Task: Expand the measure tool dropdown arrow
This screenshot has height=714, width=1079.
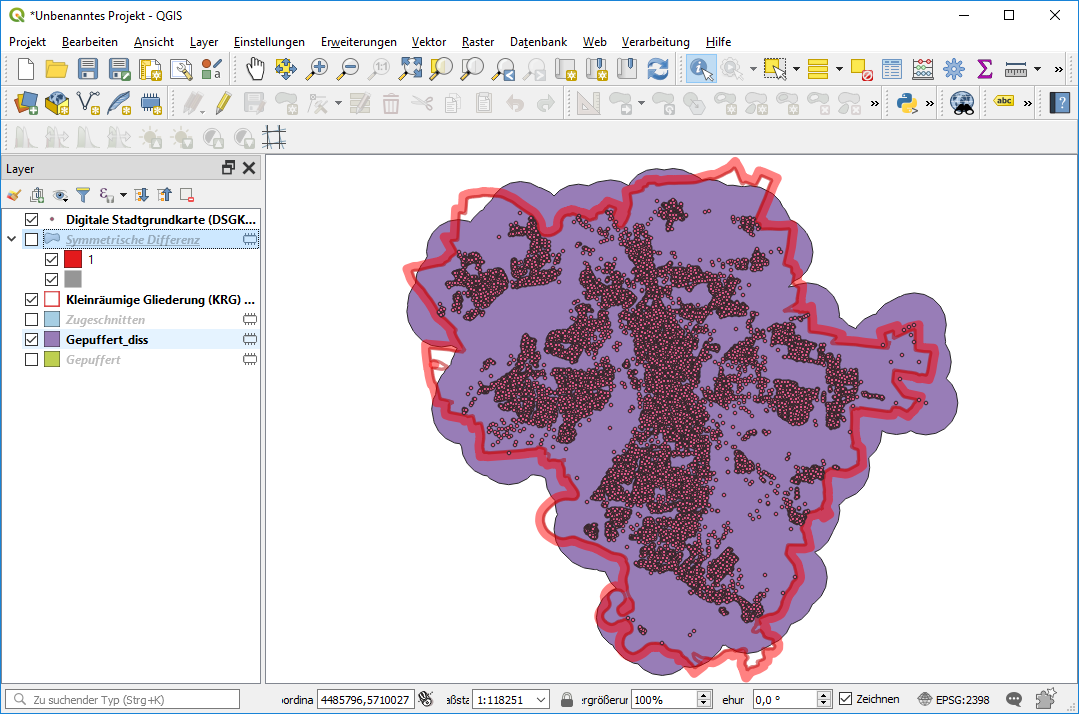Action: pyautogui.click(x=1037, y=69)
